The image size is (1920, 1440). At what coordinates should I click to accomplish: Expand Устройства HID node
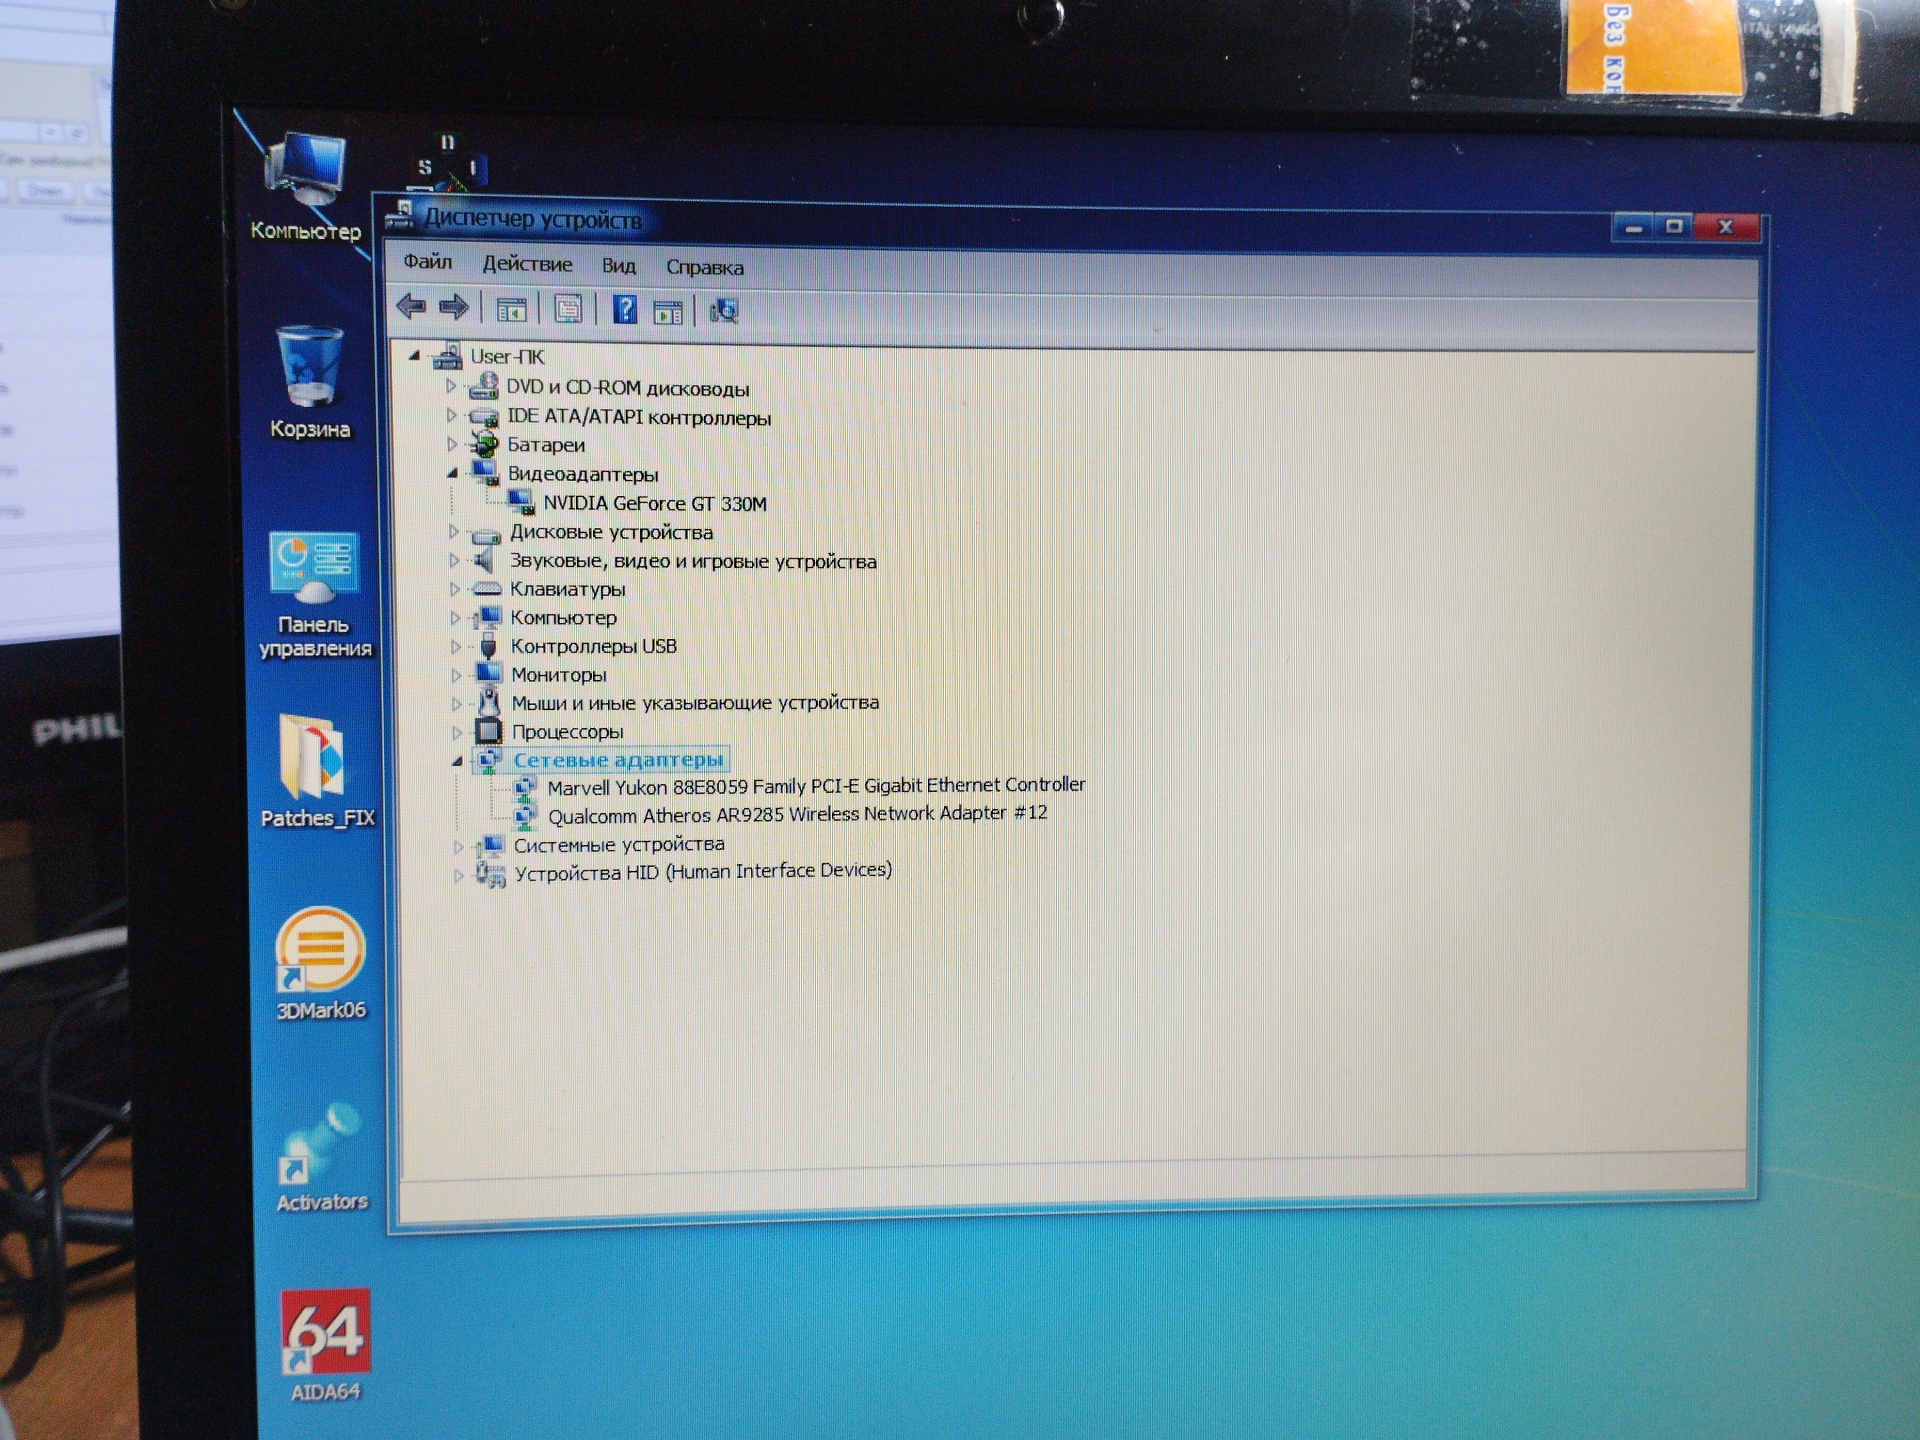pos(459,875)
